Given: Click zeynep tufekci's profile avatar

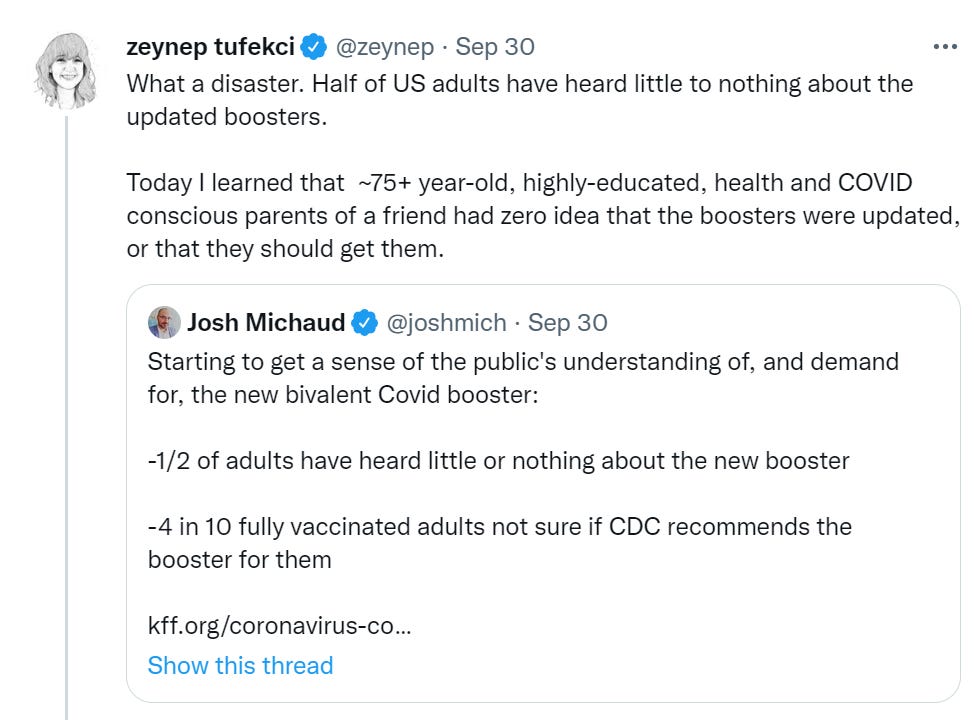Looking at the screenshot, I should coord(67,68).
